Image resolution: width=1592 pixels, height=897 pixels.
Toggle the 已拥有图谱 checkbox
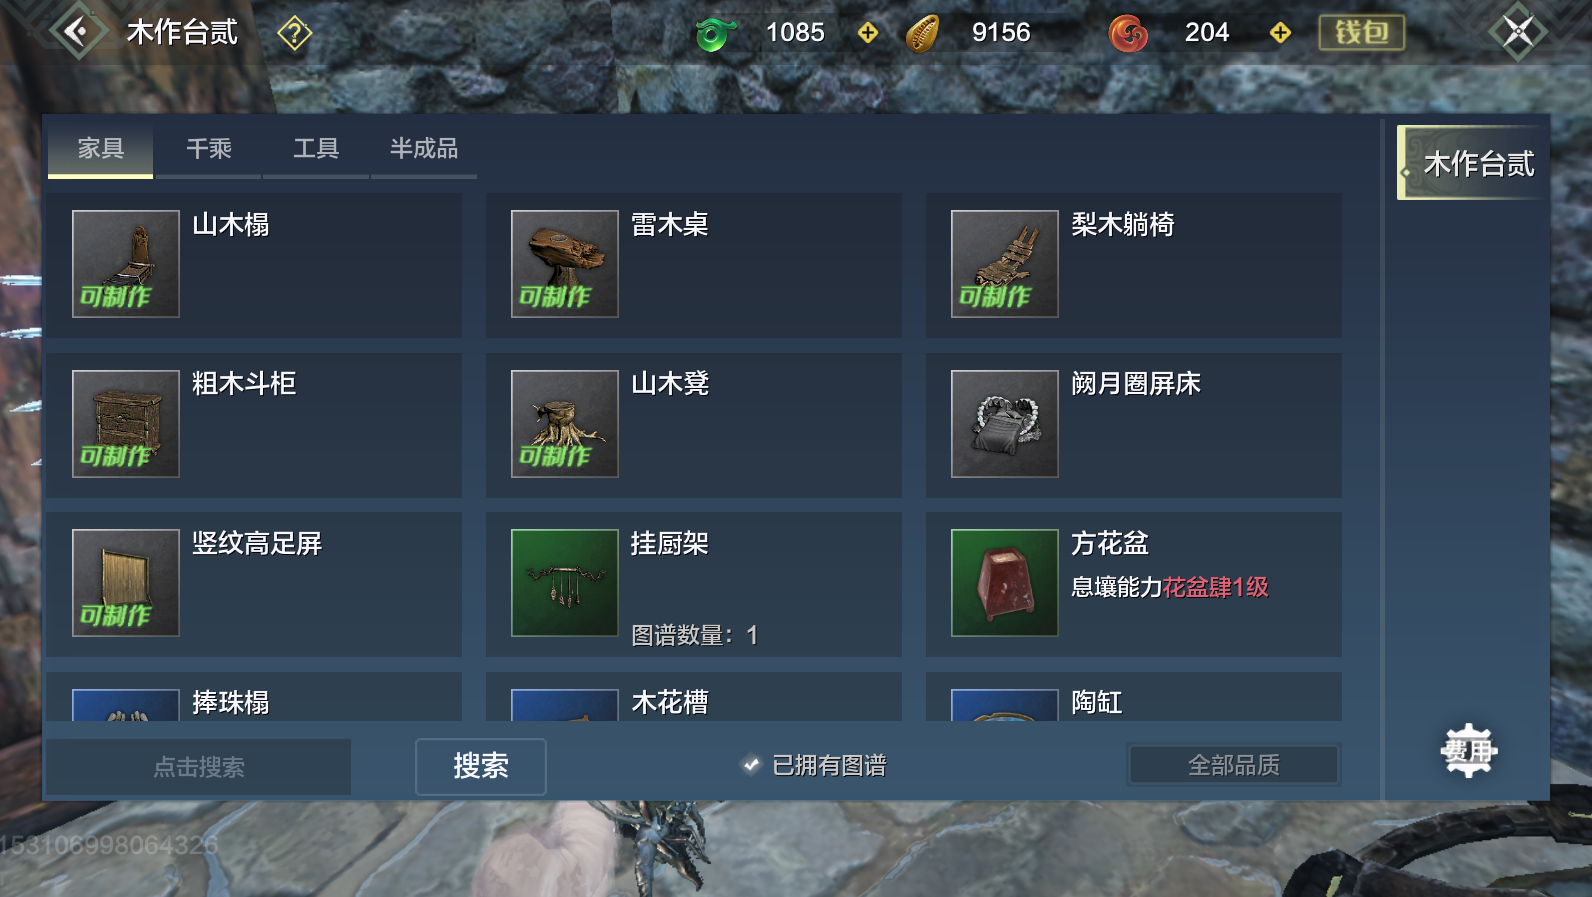(751, 765)
